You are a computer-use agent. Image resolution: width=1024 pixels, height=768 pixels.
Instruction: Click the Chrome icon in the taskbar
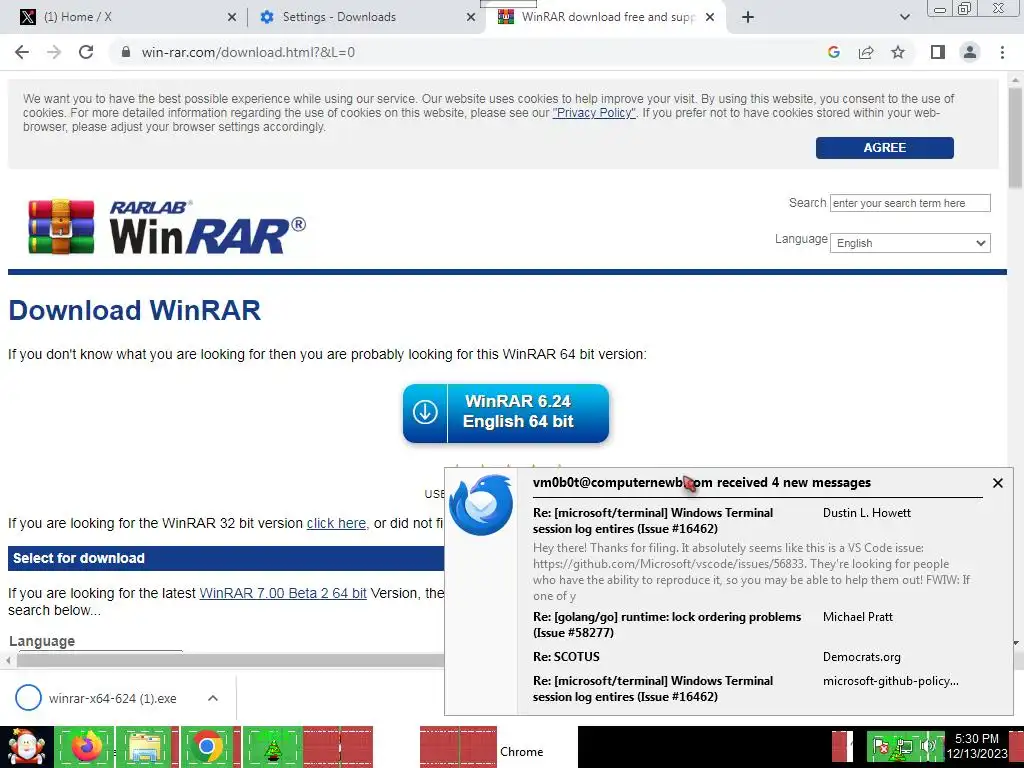[x=207, y=747]
